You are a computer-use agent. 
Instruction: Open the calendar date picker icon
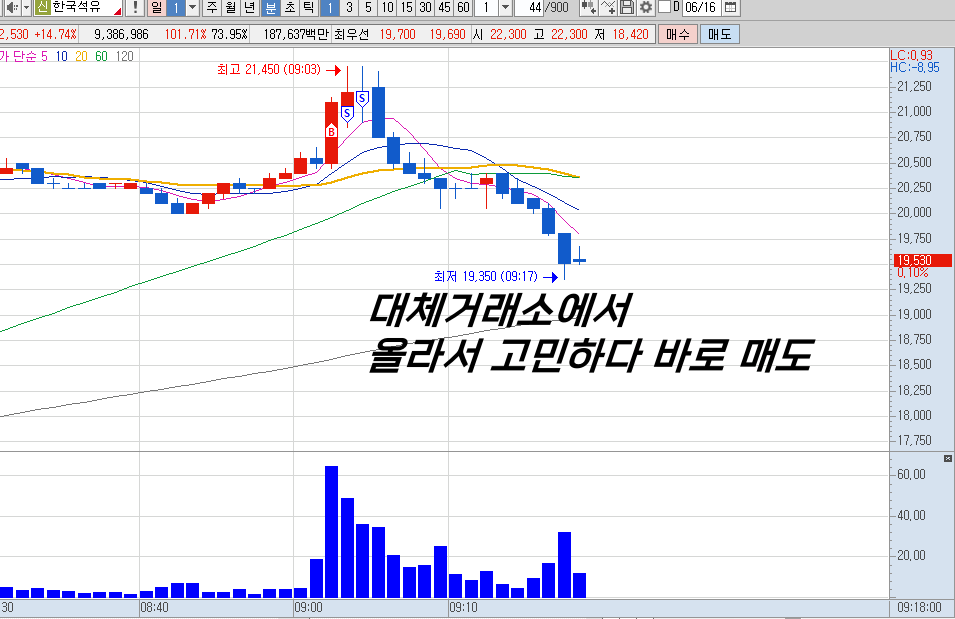(730, 7)
